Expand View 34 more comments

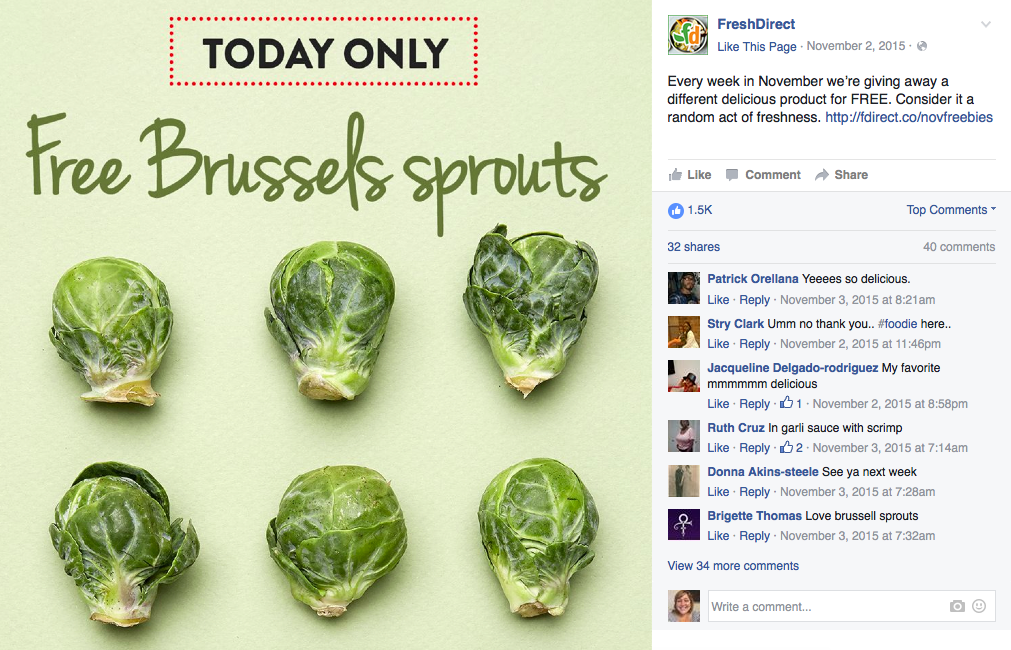[733, 566]
